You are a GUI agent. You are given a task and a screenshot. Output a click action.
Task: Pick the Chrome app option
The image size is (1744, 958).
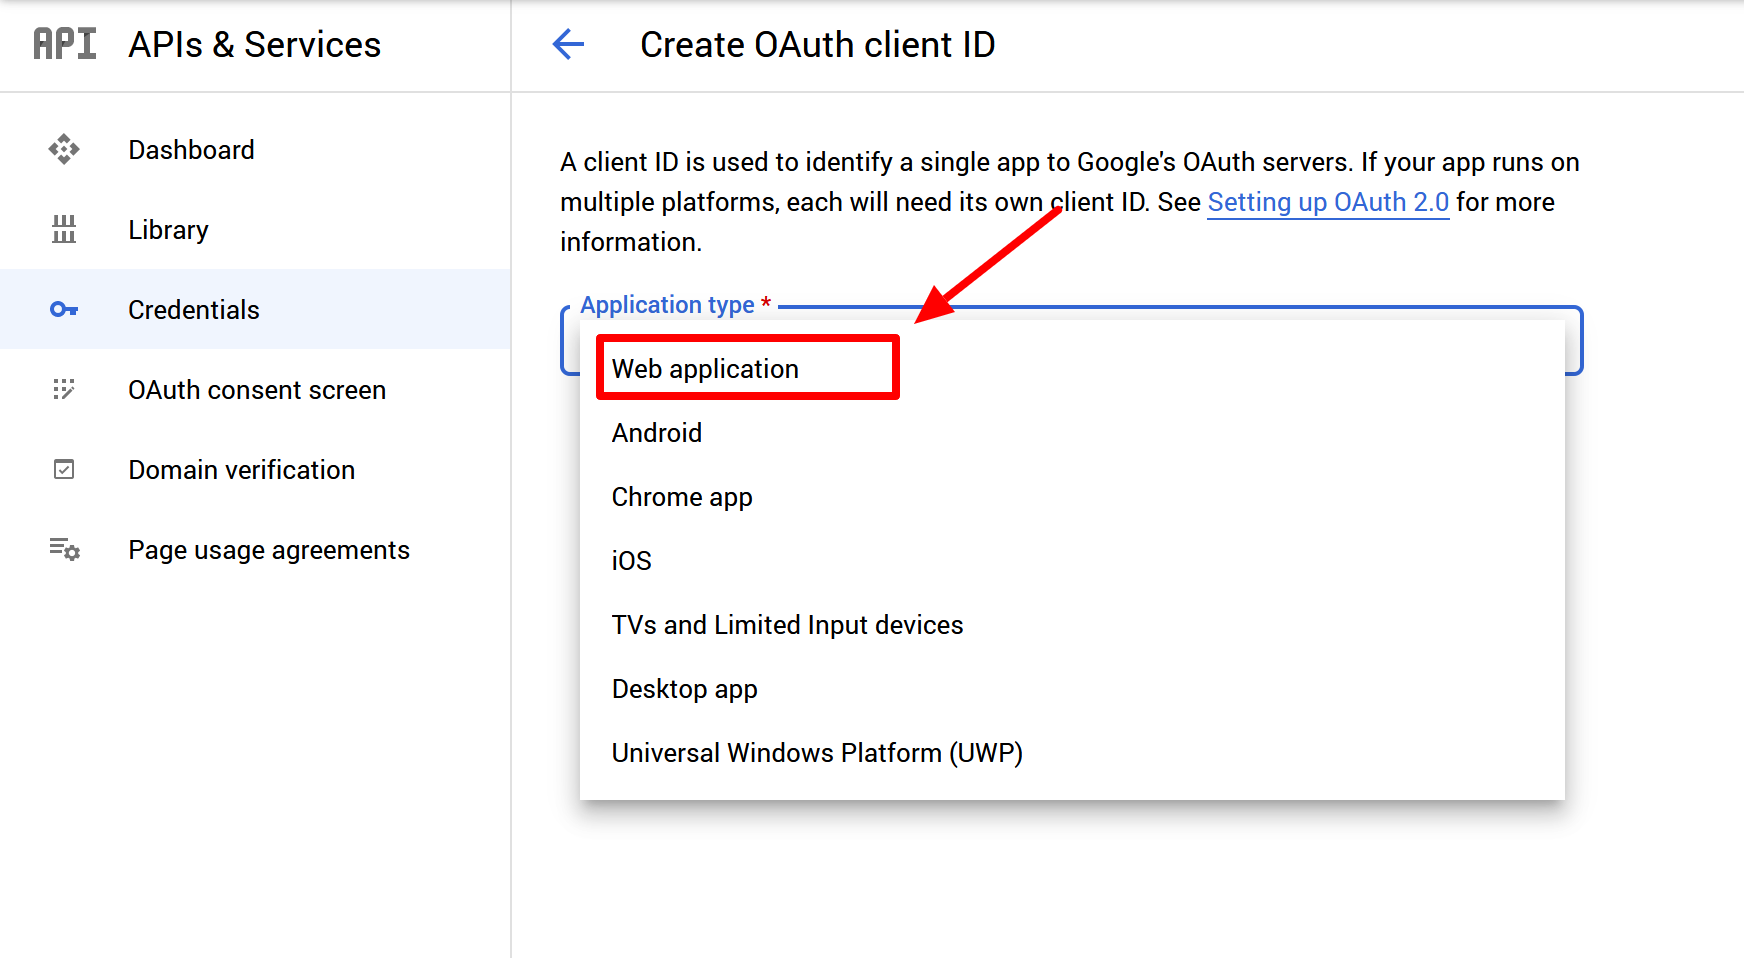click(682, 497)
